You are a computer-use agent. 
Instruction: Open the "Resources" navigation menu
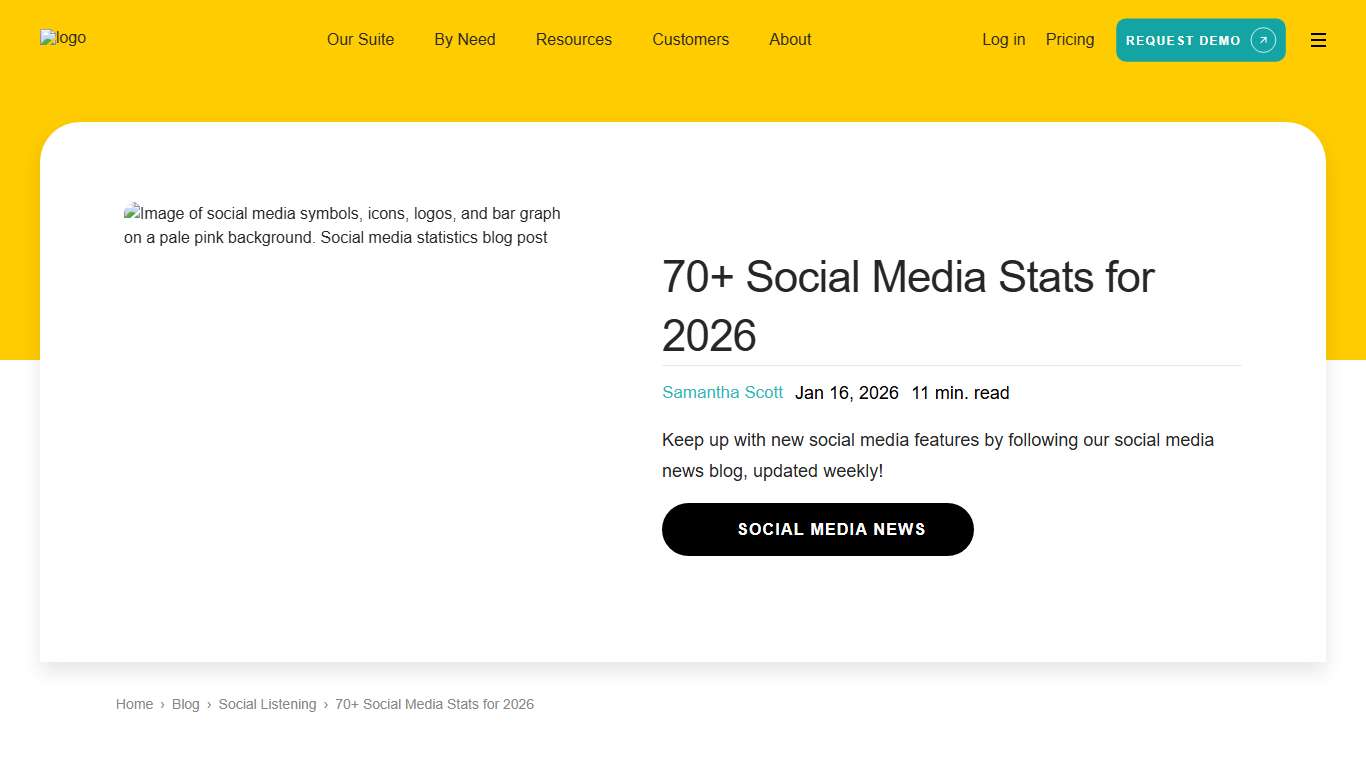[x=573, y=40]
